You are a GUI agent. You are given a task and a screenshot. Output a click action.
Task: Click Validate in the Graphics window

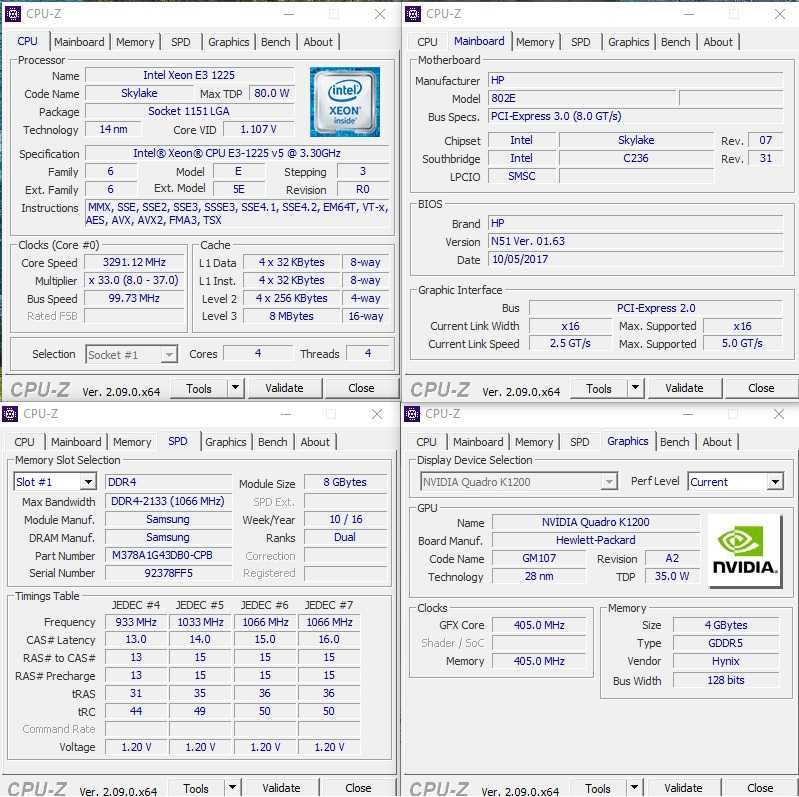[683, 788]
